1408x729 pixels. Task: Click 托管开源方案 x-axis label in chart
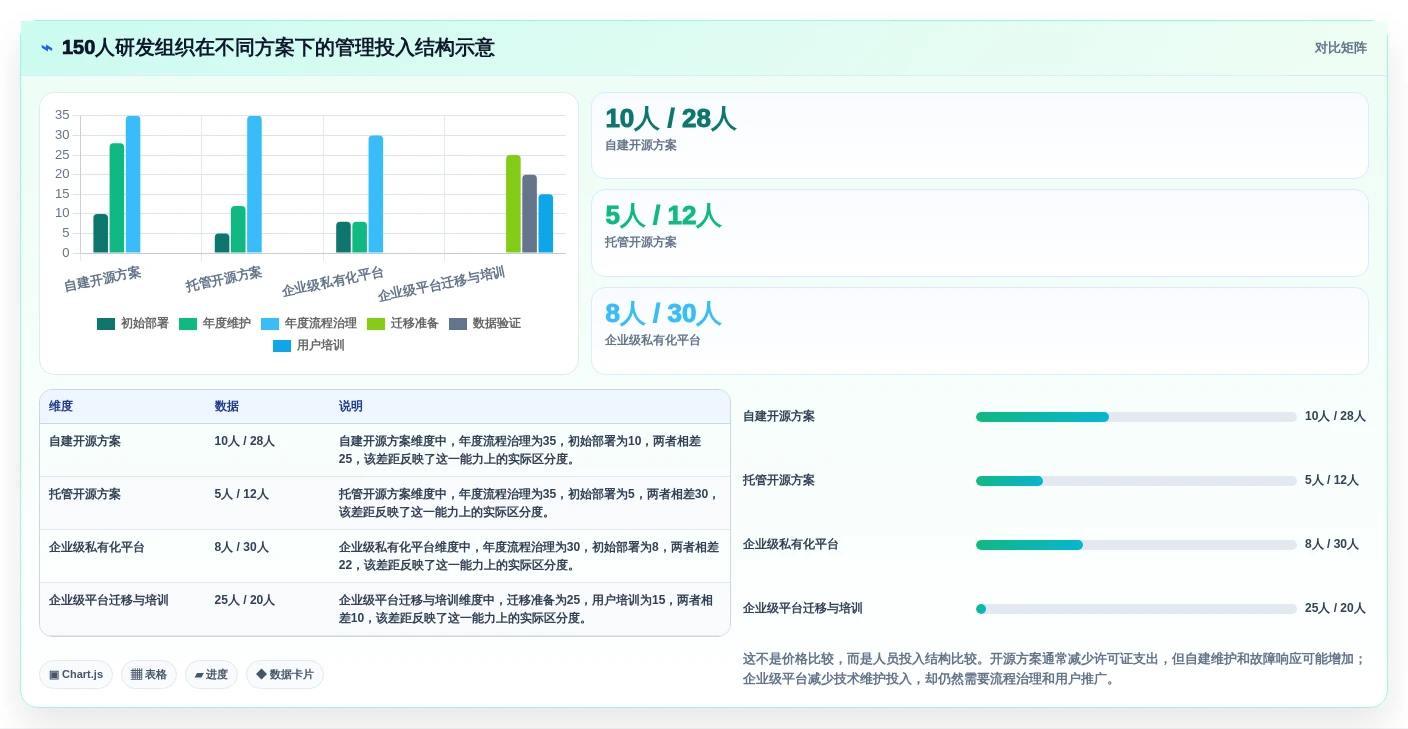pyautogui.click(x=224, y=279)
